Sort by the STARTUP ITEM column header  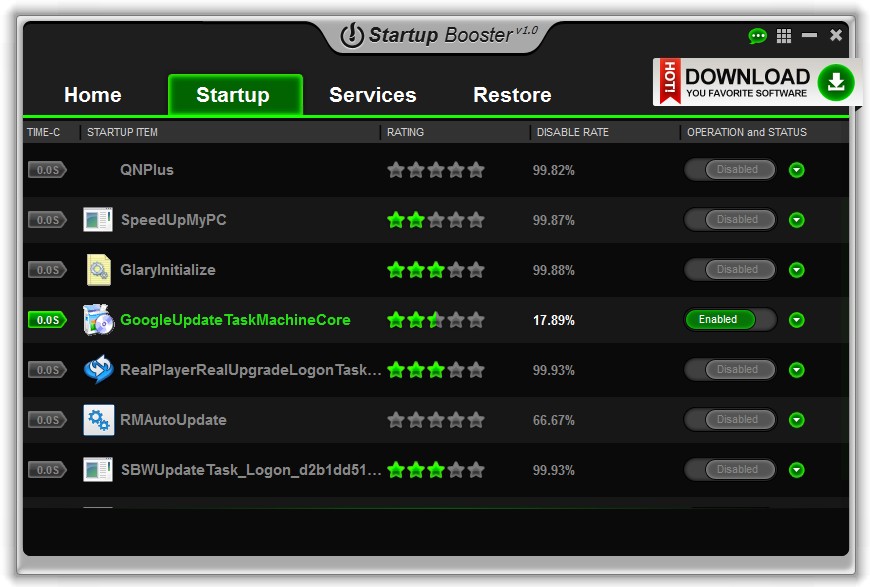click(x=122, y=132)
